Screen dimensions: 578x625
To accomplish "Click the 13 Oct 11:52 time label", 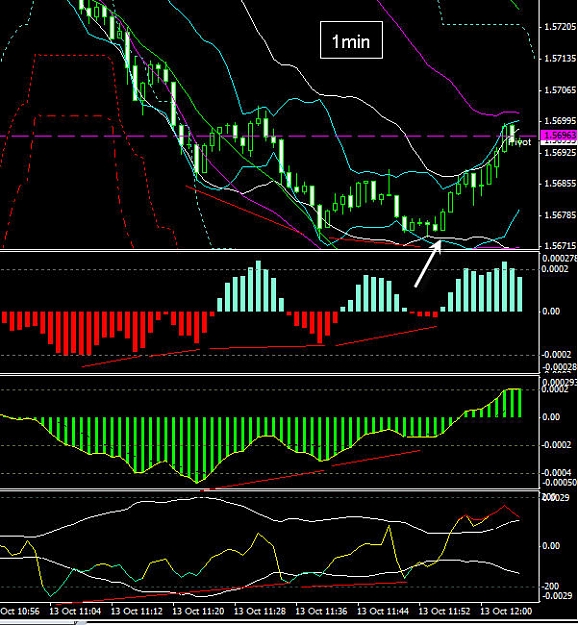I will [x=444, y=611].
